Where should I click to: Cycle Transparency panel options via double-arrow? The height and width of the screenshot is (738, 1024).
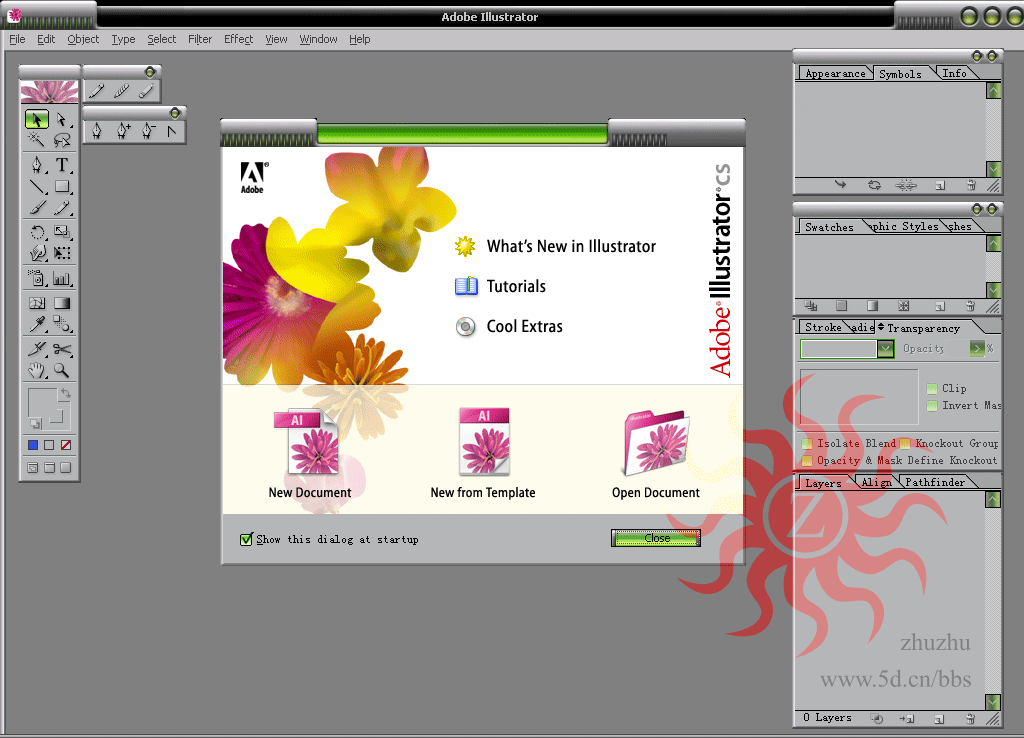881,327
